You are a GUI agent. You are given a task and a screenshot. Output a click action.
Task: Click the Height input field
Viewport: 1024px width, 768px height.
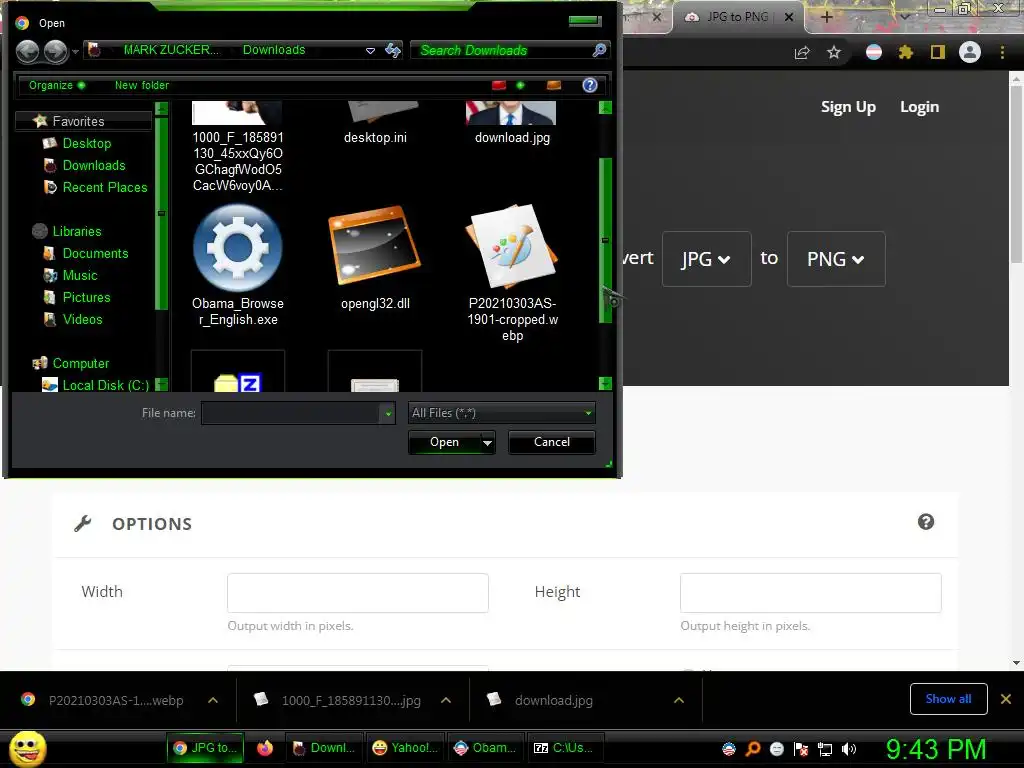click(810, 593)
